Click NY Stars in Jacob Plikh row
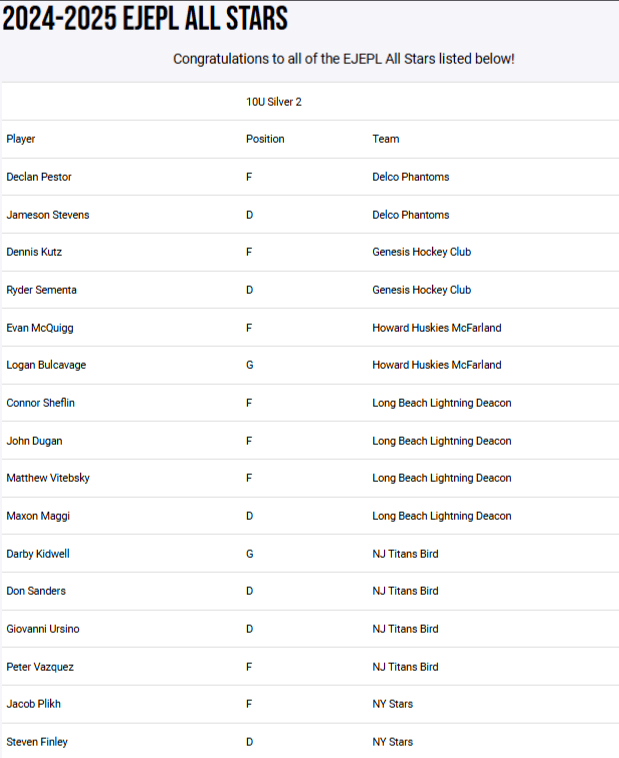The image size is (619, 758). coord(393,704)
